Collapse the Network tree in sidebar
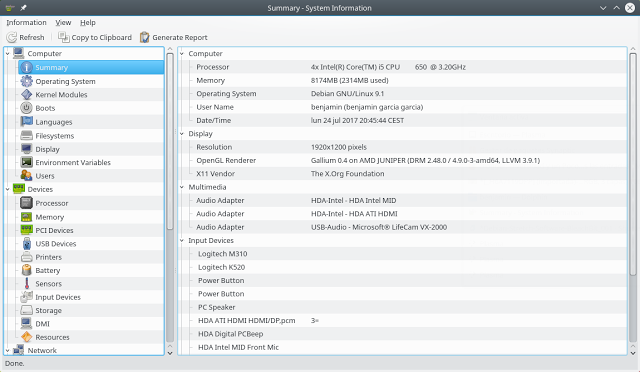This screenshot has width=640, height=372. point(7,350)
